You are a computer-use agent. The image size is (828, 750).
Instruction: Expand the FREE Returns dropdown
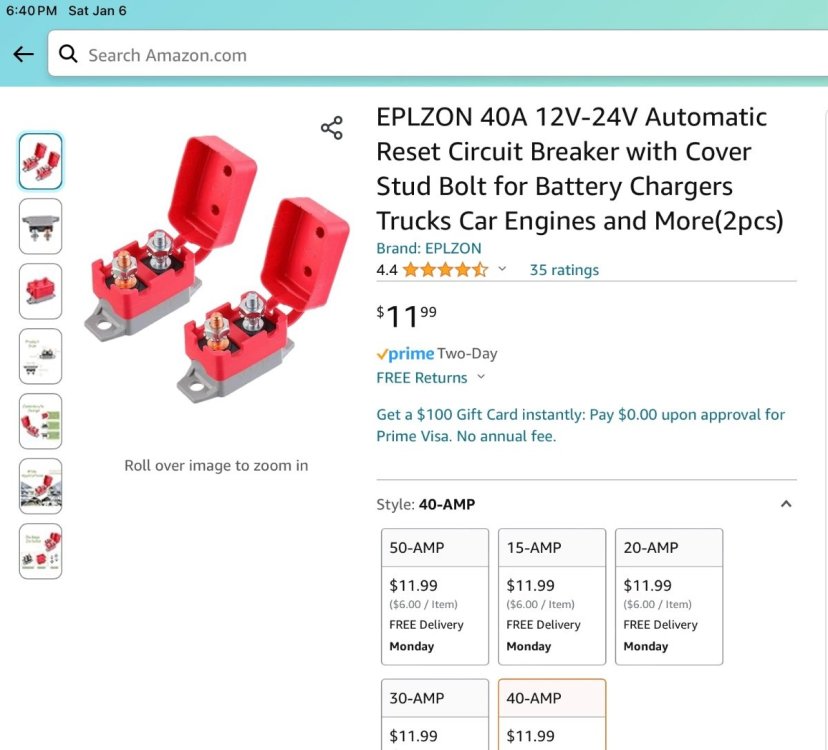[x=481, y=378]
